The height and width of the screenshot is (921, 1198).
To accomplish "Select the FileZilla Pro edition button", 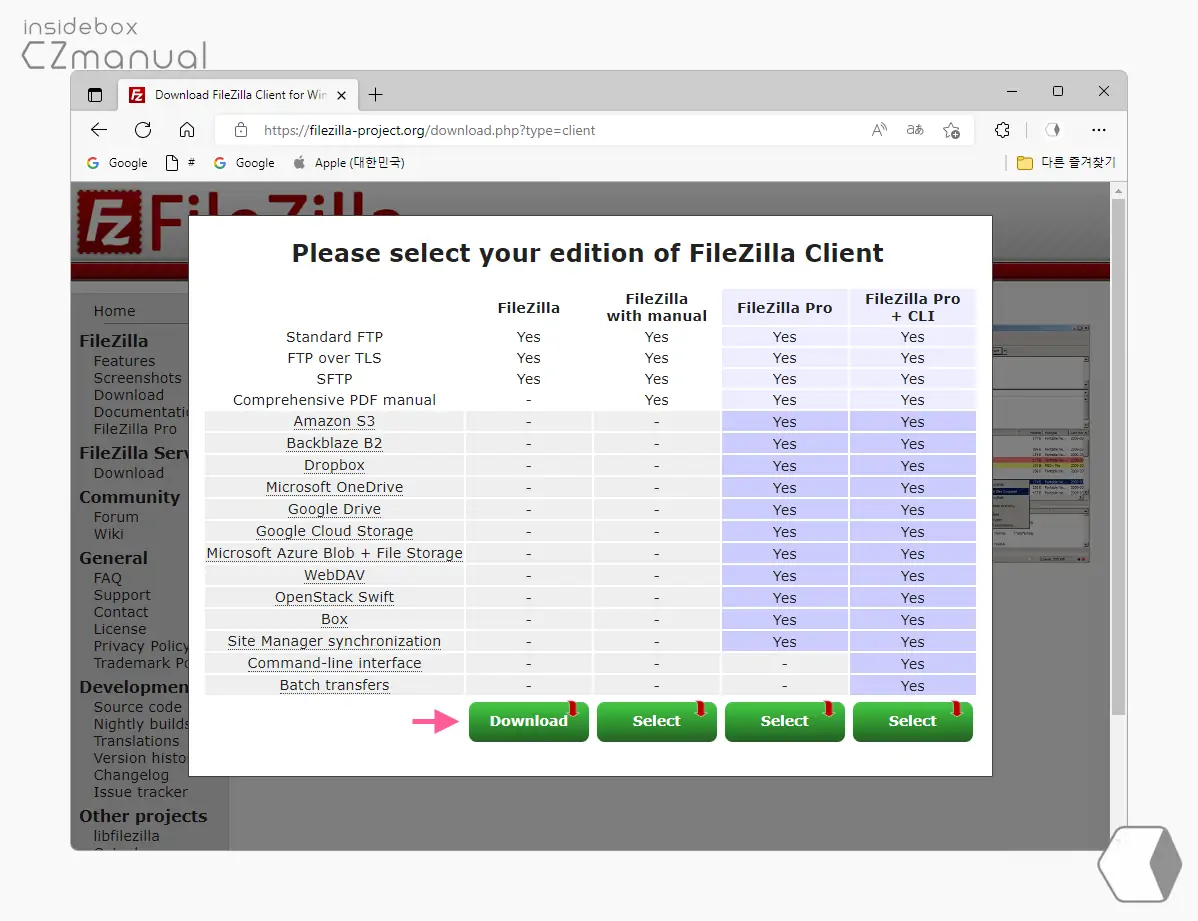I will coord(784,721).
